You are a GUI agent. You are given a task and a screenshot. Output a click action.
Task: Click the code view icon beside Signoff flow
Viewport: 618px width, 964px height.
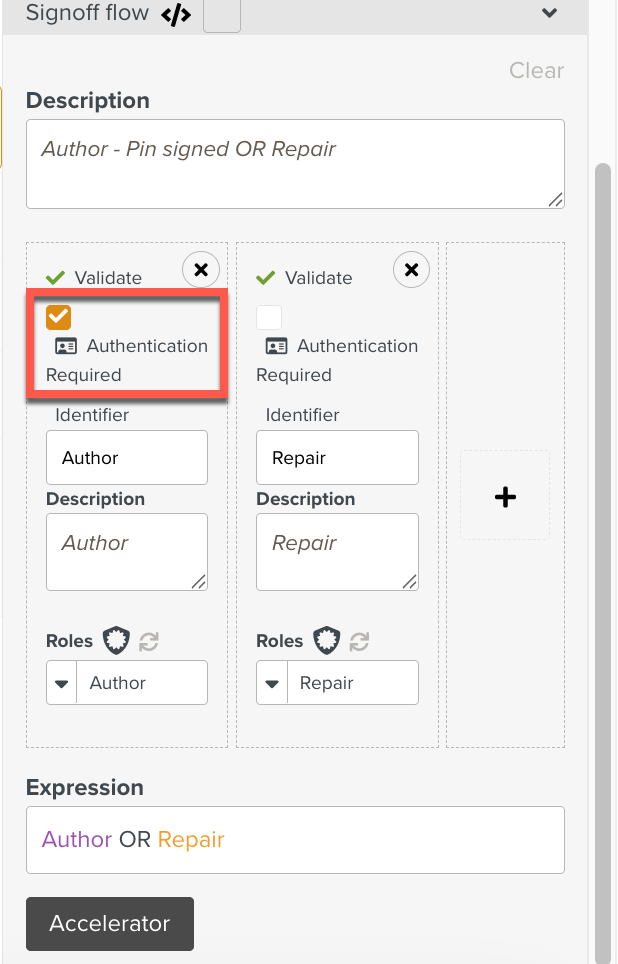point(174,15)
